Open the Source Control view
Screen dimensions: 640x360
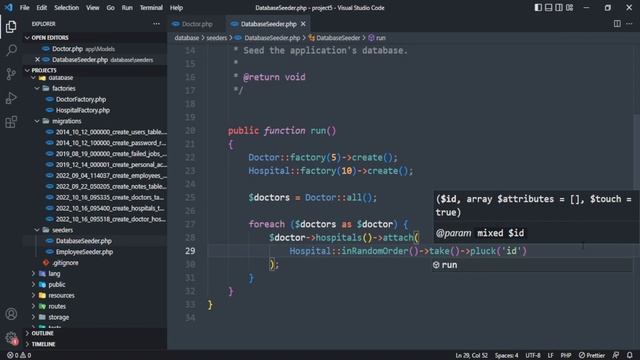coord(11,74)
